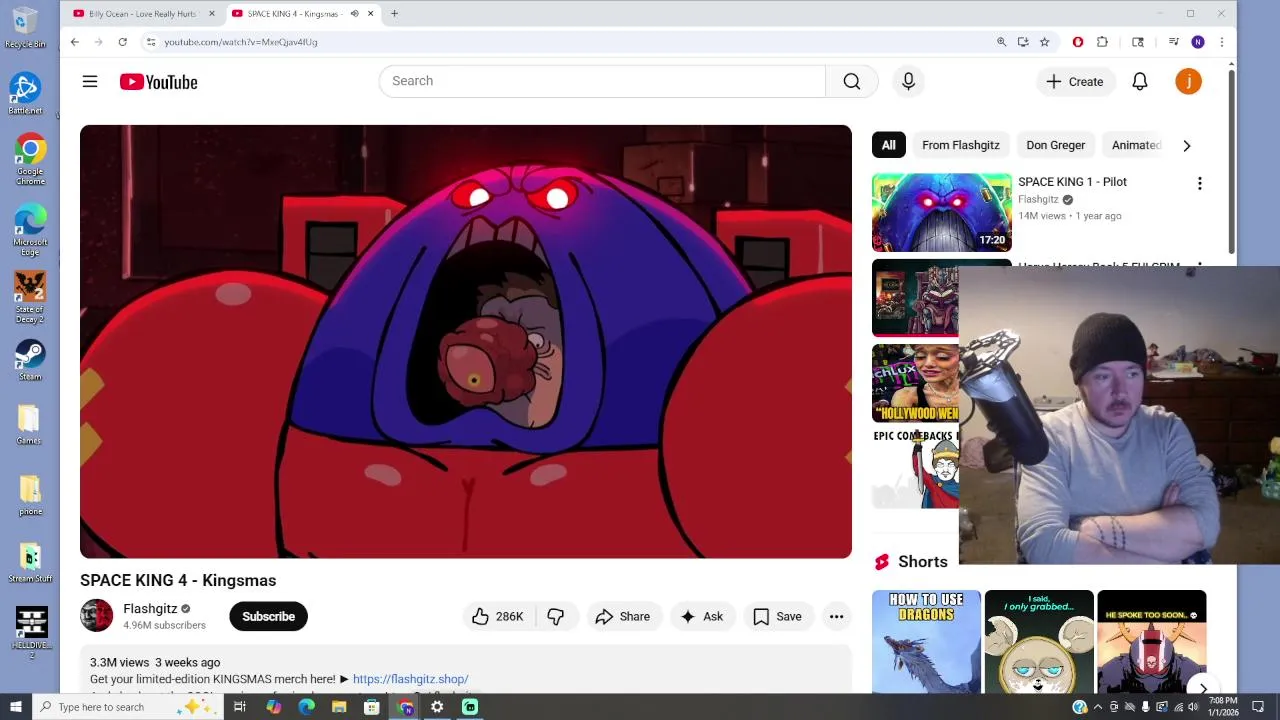Open the red extension icon in the Chrome toolbar
The image size is (1280, 720).
(1078, 42)
